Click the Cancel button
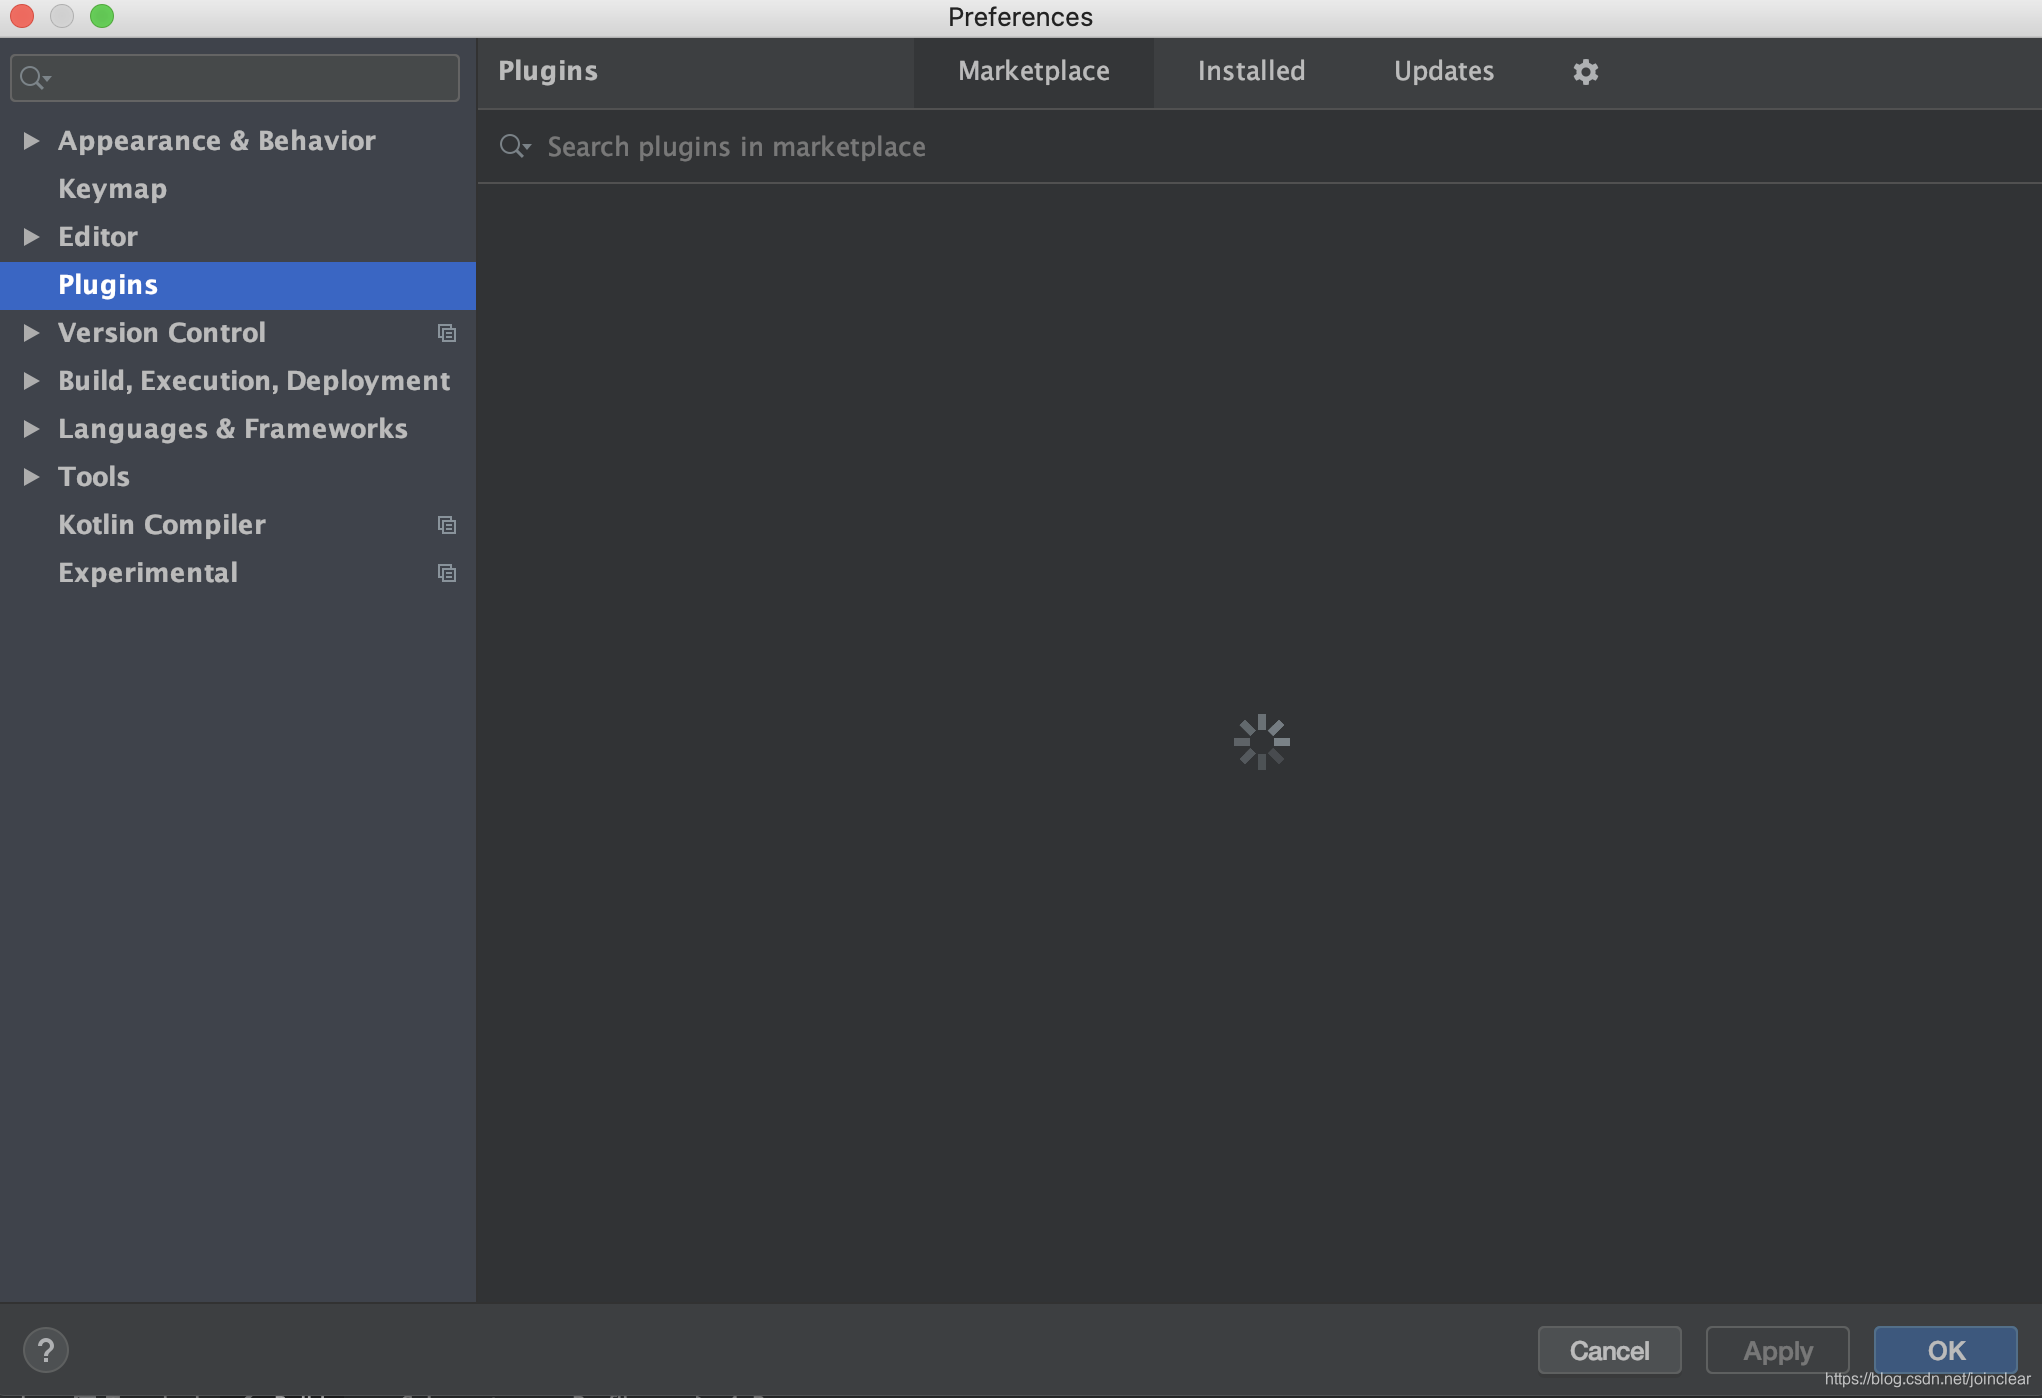The image size is (2042, 1398). tap(1609, 1348)
